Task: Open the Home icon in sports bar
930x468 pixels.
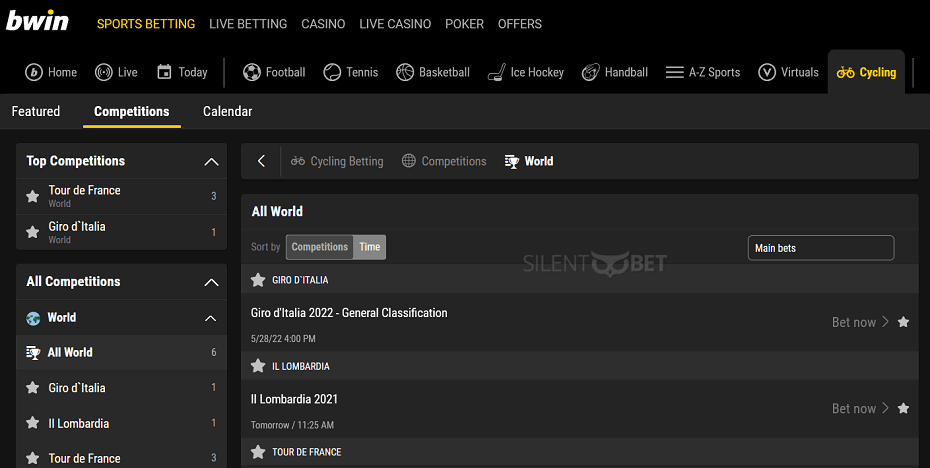Action: (34, 72)
